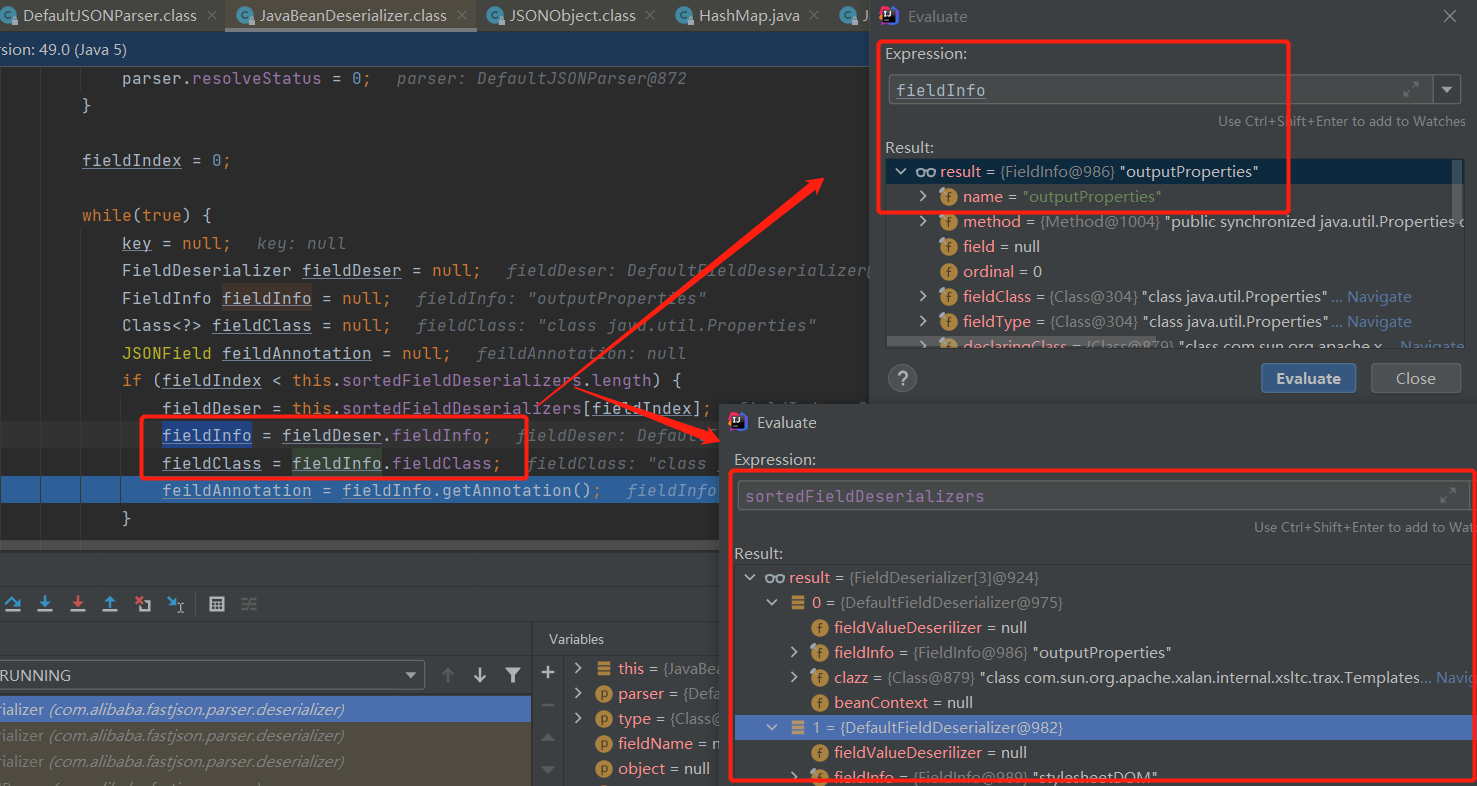Image resolution: width=1477 pixels, height=786 pixels.
Task: Expand the method = Method@1004 node
Action: click(x=924, y=222)
